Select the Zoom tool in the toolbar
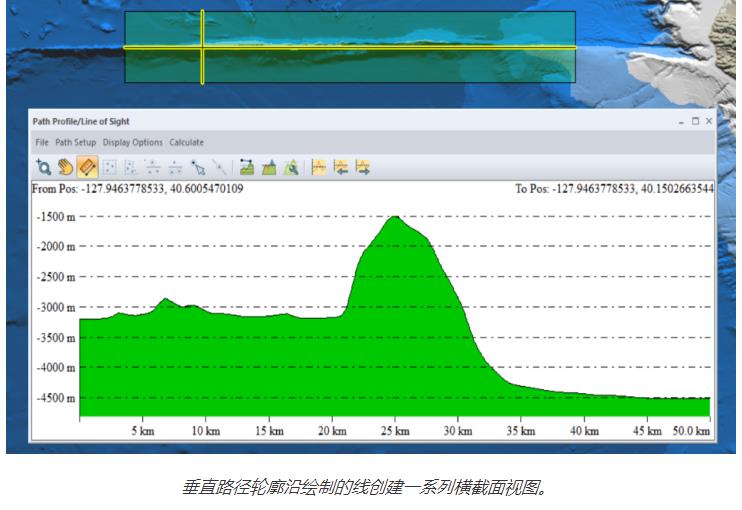Image resolution: width=742 pixels, height=510 pixels. click(x=43, y=167)
